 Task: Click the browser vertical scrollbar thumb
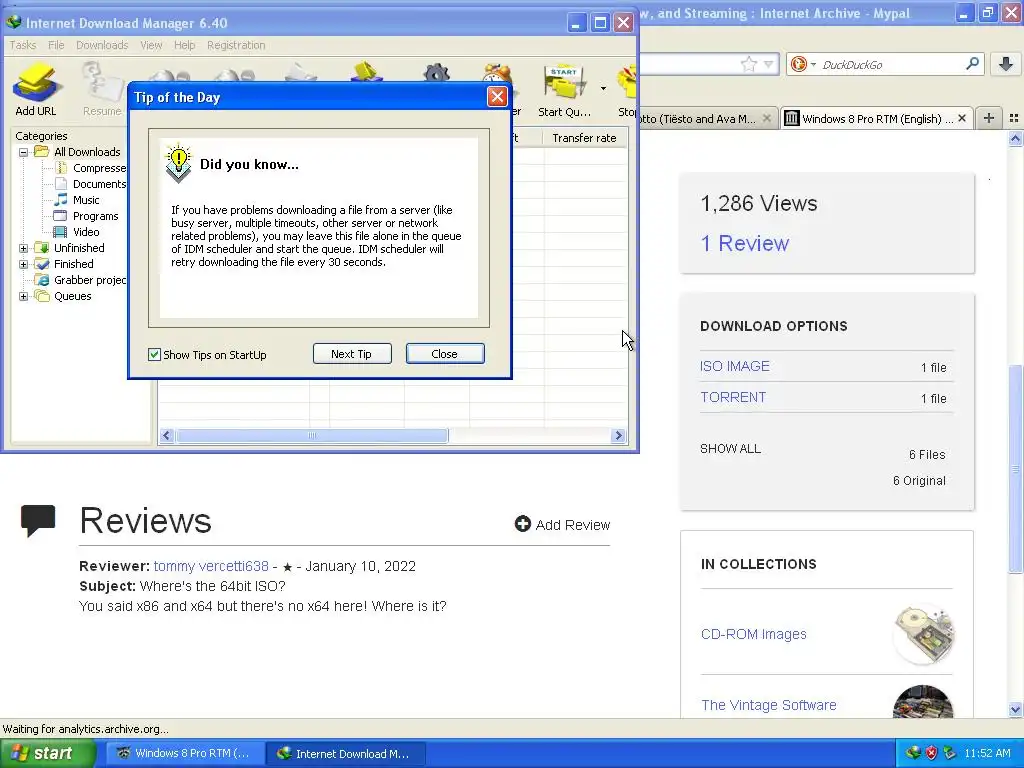tap(1015, 468)
